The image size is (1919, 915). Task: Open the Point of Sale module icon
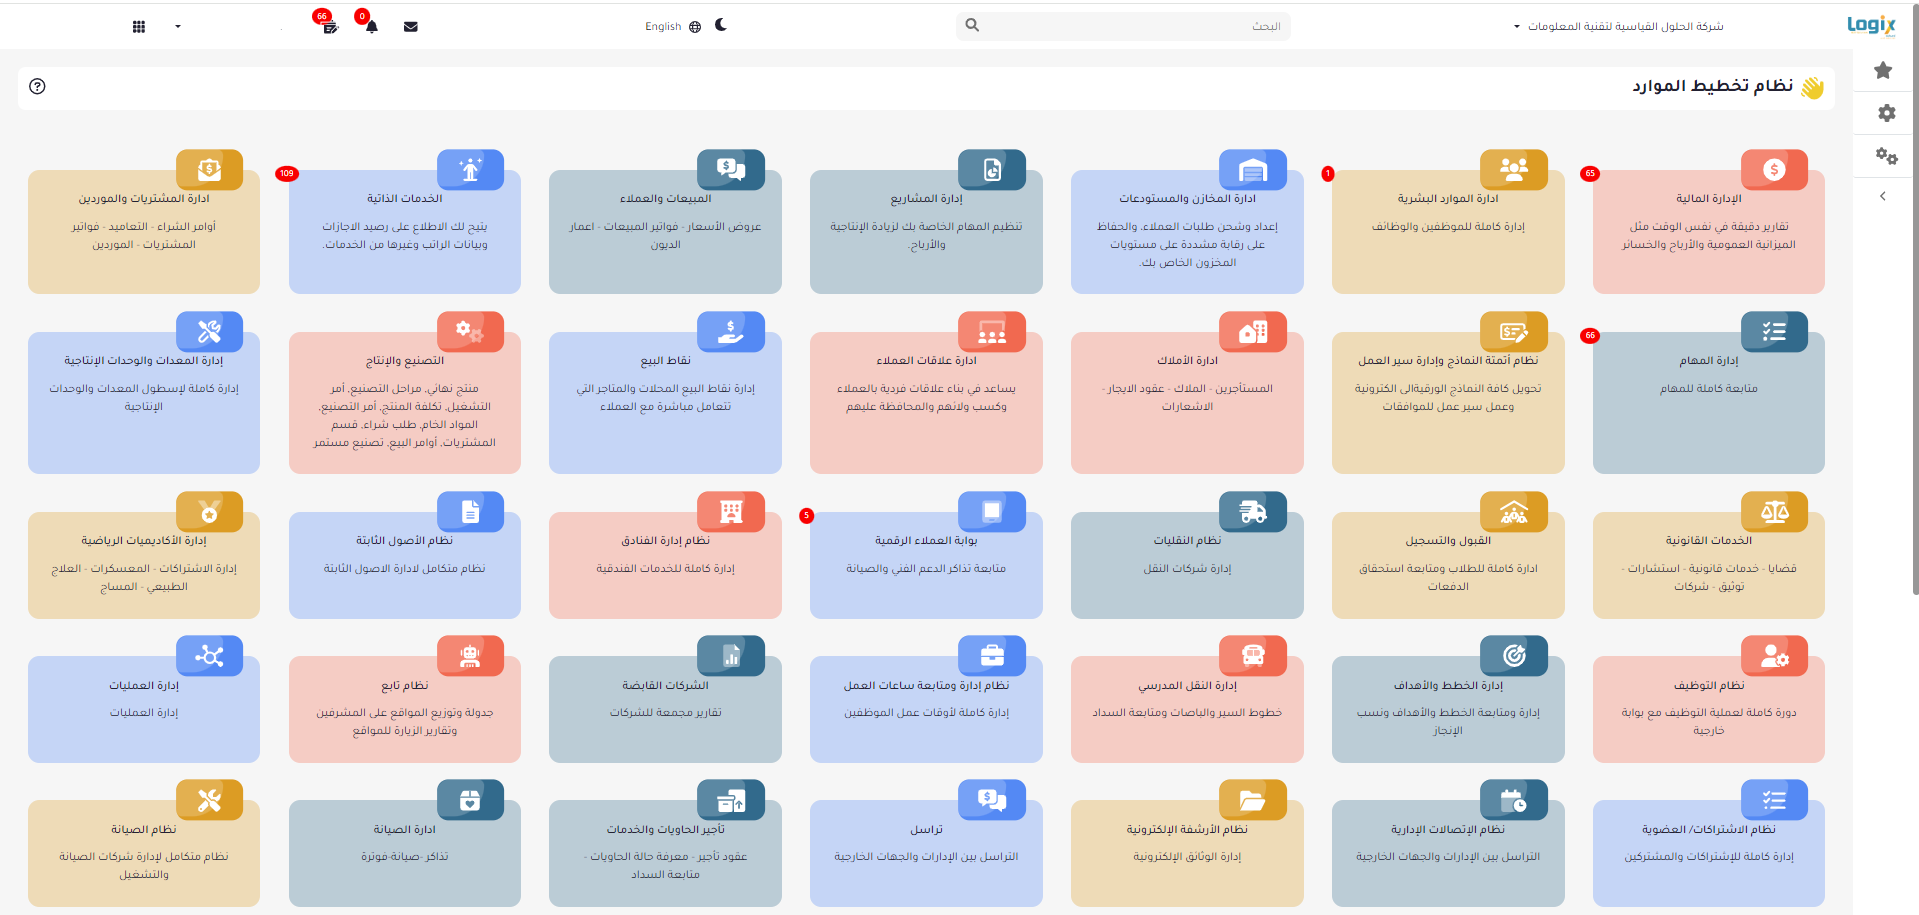[730, 332]
